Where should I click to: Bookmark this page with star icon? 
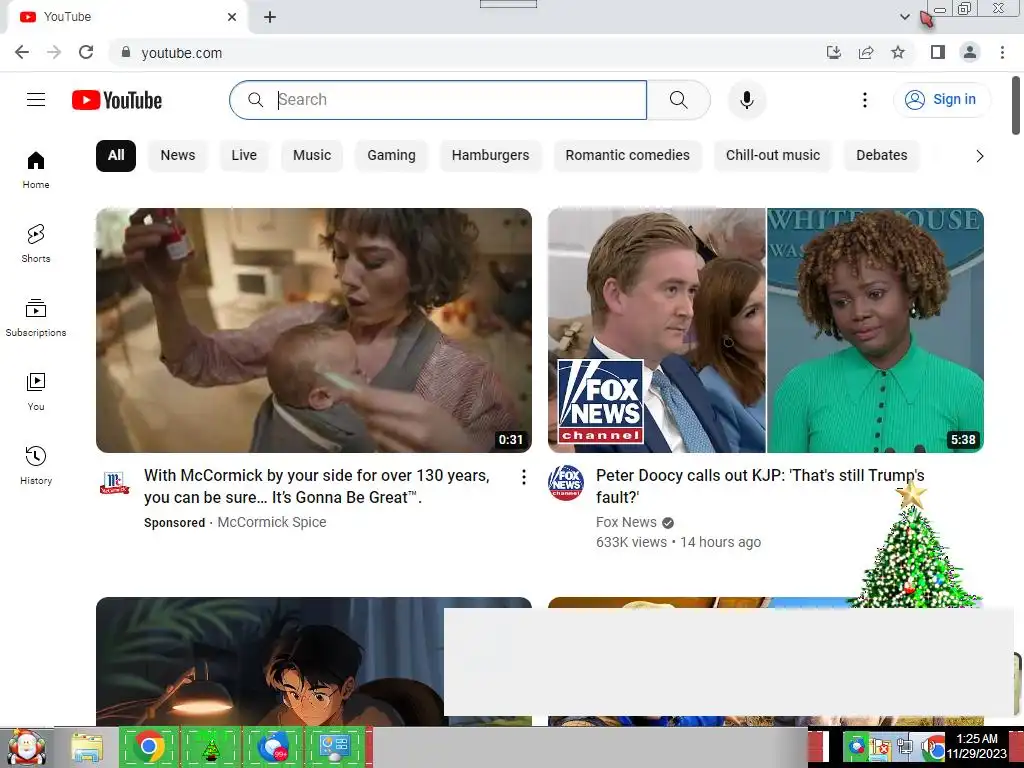pyautogui.click(x=898, y=52)
